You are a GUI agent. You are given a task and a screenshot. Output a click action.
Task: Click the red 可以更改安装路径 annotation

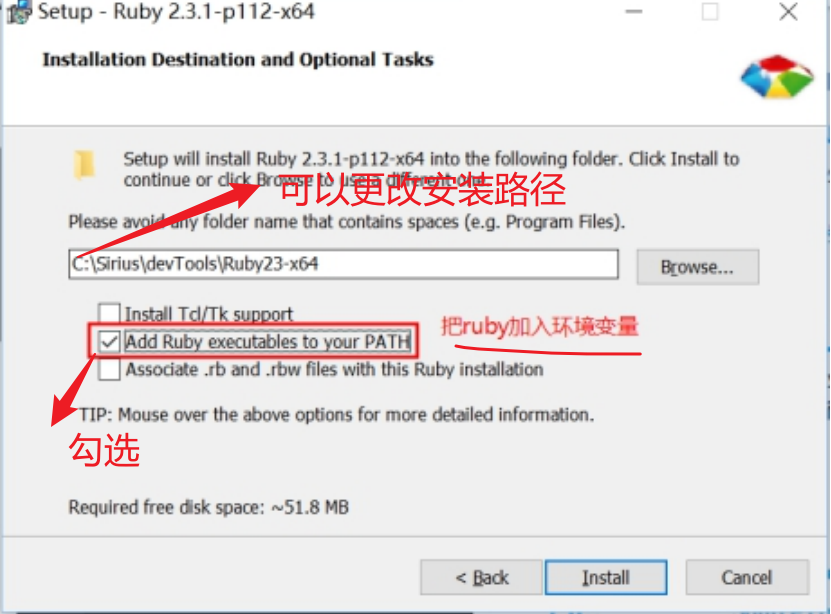(x=422, y=190)
